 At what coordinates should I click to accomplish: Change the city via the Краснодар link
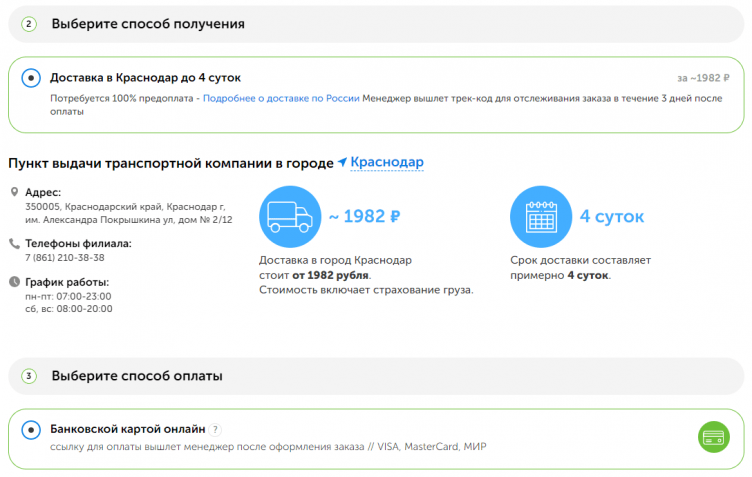tap(387, 162)
